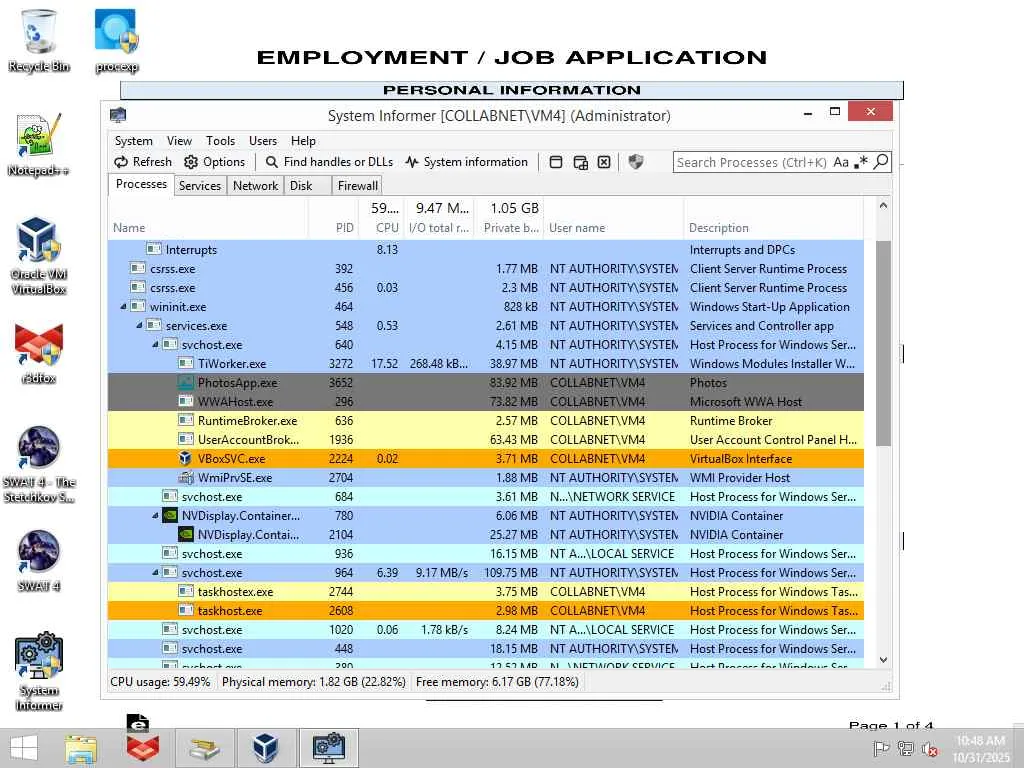Open the Users menu
The width and height of the screenshot is (1024, 768).
(263, 140)
